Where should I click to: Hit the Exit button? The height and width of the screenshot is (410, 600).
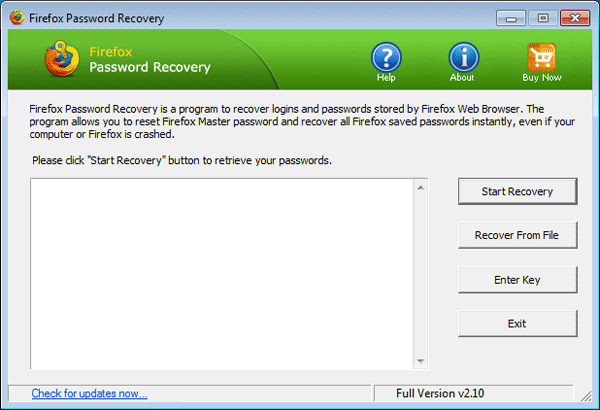click(517, 323)
